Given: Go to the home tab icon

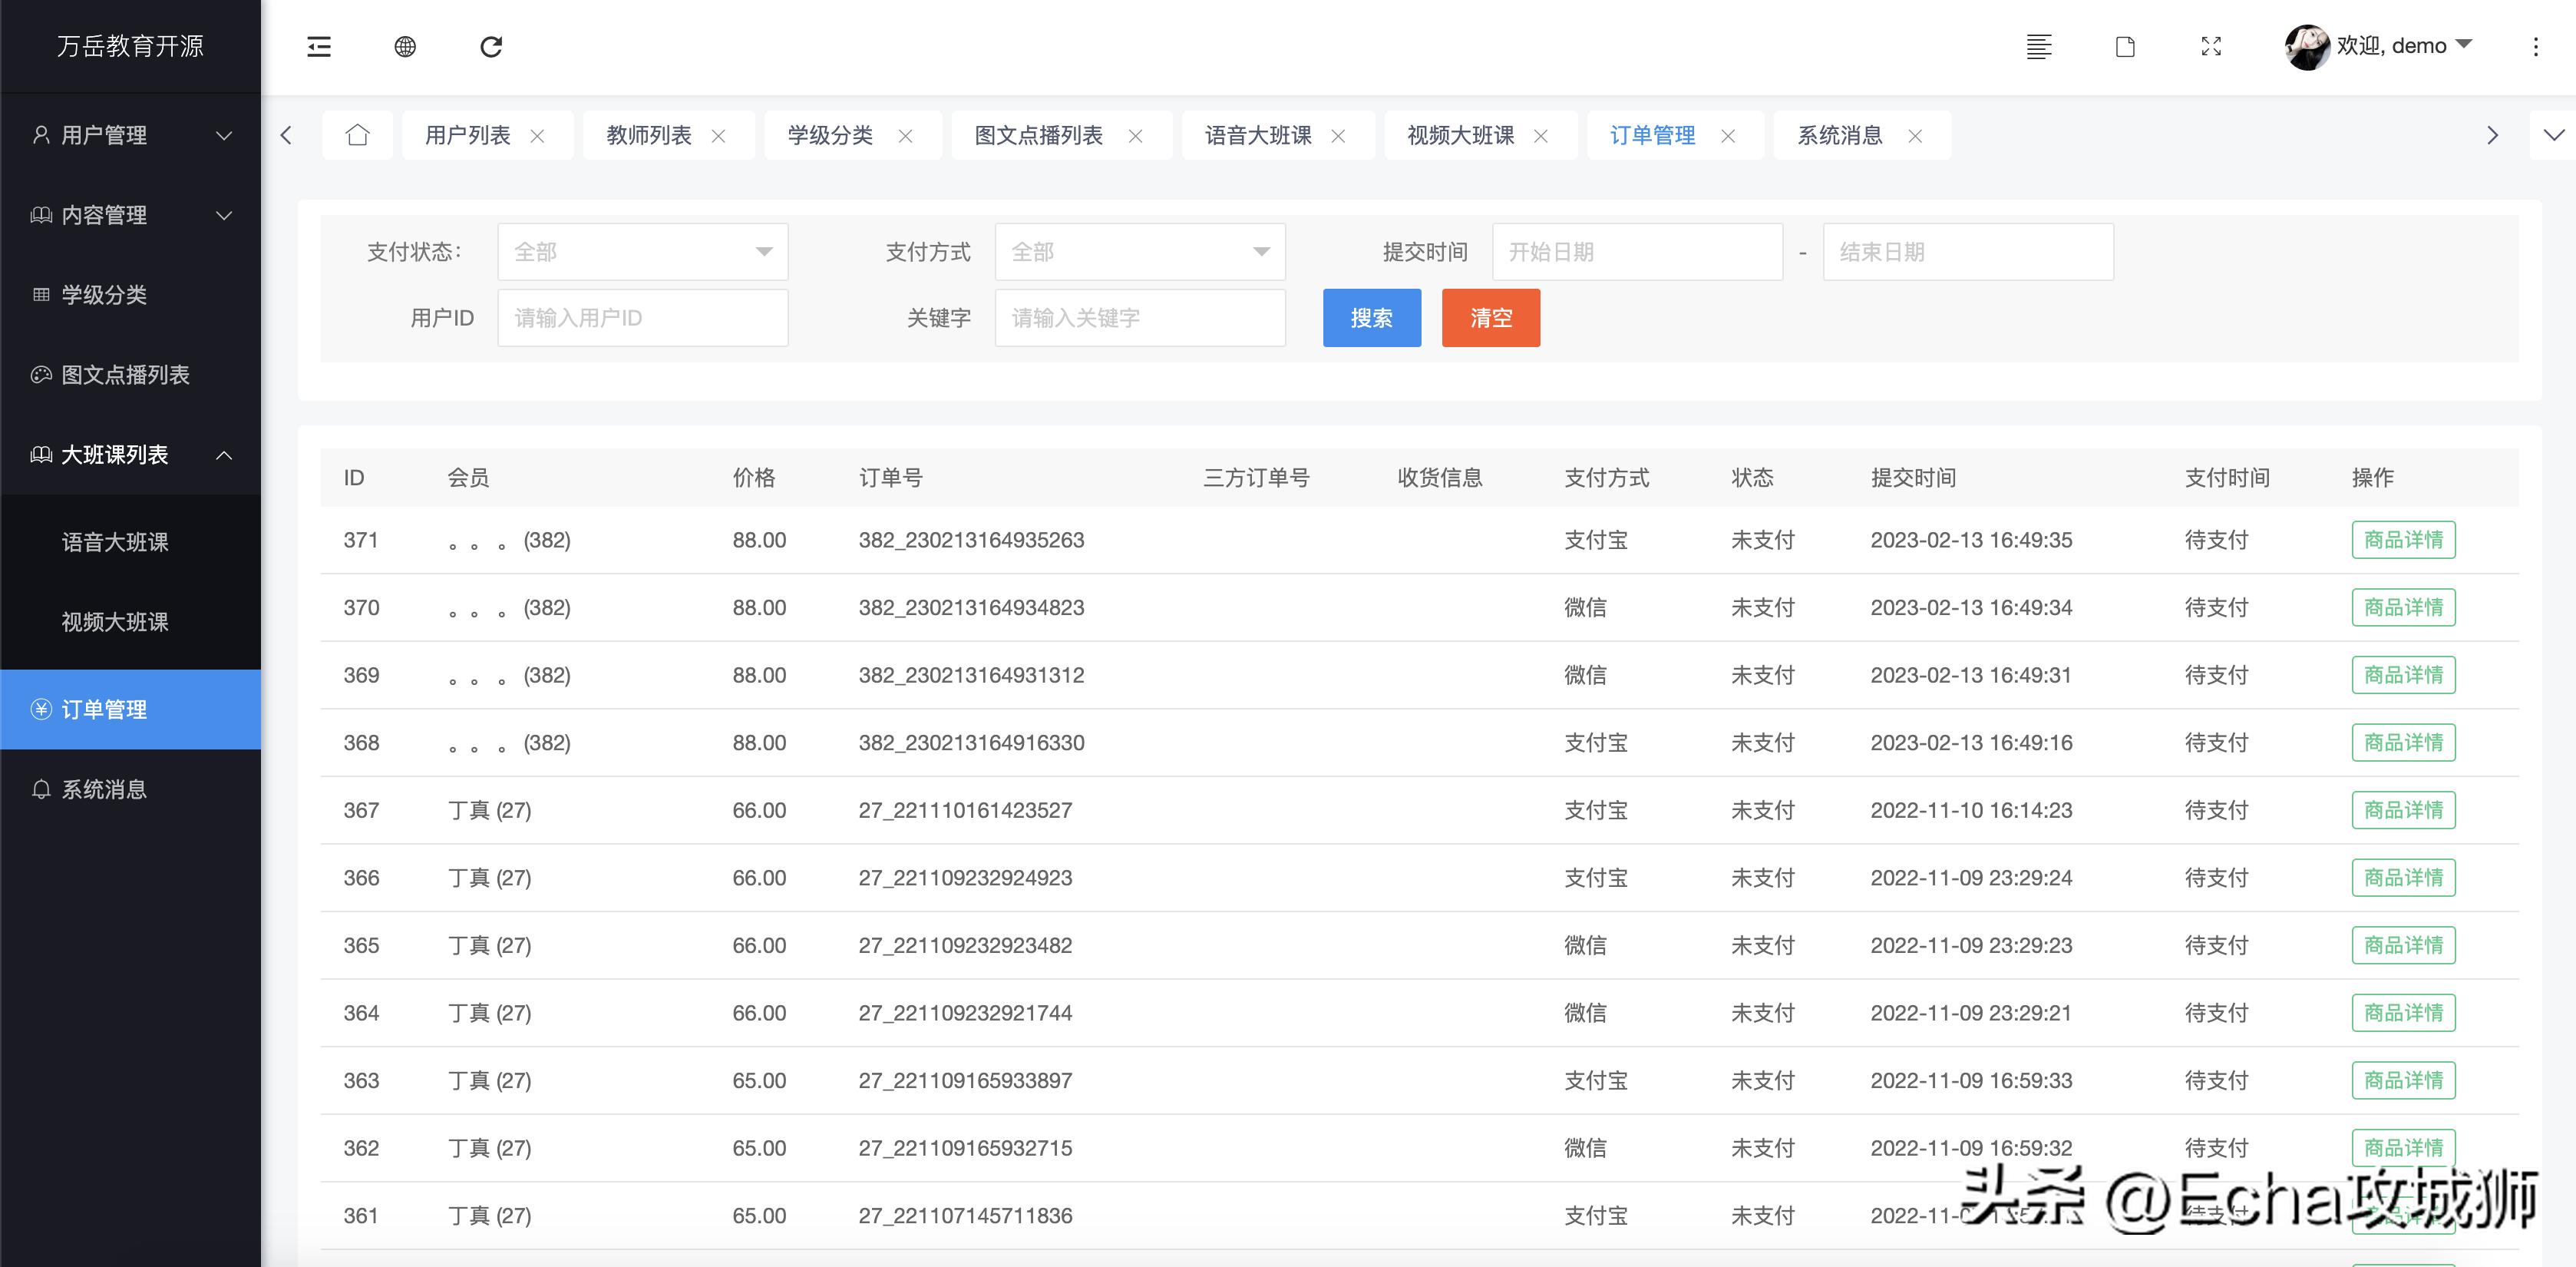Looking at the screenshot, I should tap(357, 134).
